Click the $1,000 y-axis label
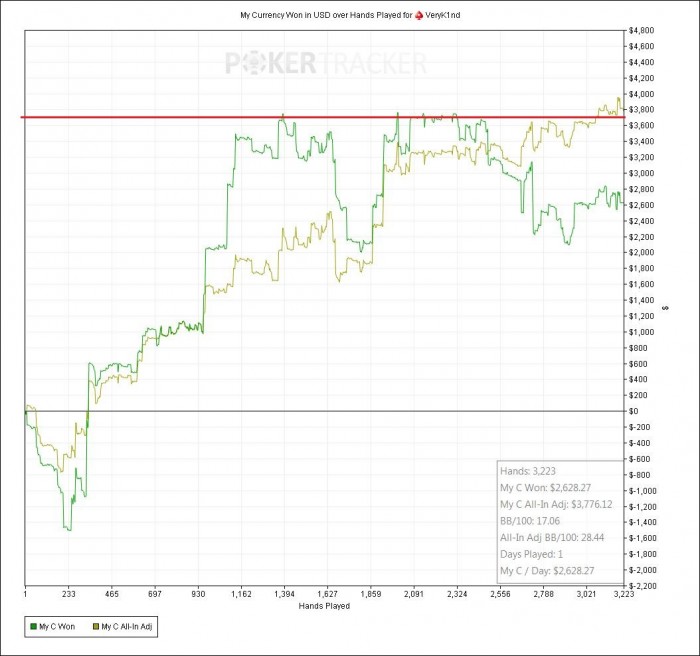 [641, 332]
